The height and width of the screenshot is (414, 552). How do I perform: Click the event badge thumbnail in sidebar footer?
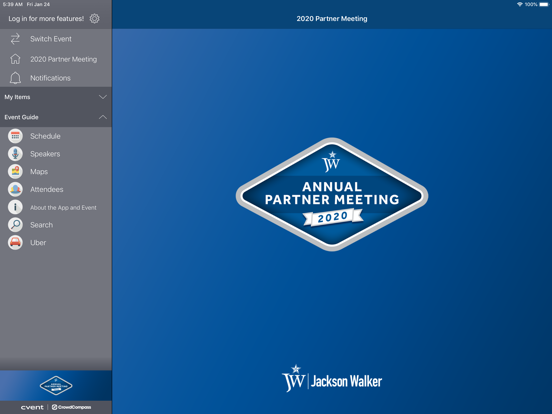click(x=56, y=385)
